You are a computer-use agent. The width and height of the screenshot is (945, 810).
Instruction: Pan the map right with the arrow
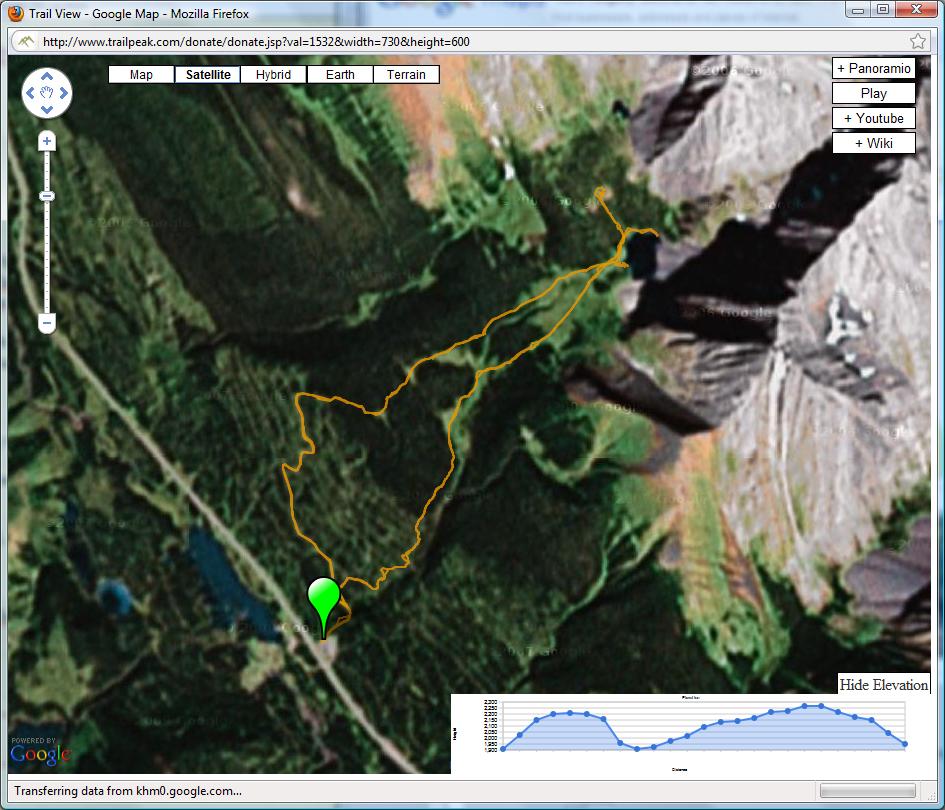click(x=63, y=94)
